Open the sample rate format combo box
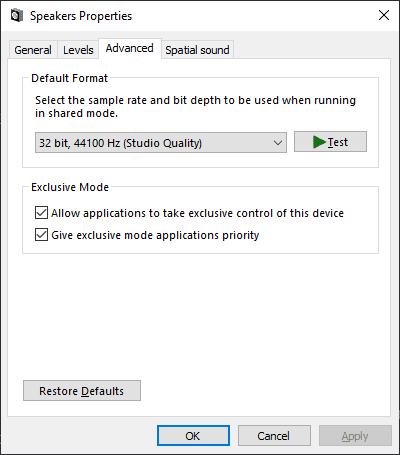The width and height of the screenshot is (400, 455). [x=161, y=143]
